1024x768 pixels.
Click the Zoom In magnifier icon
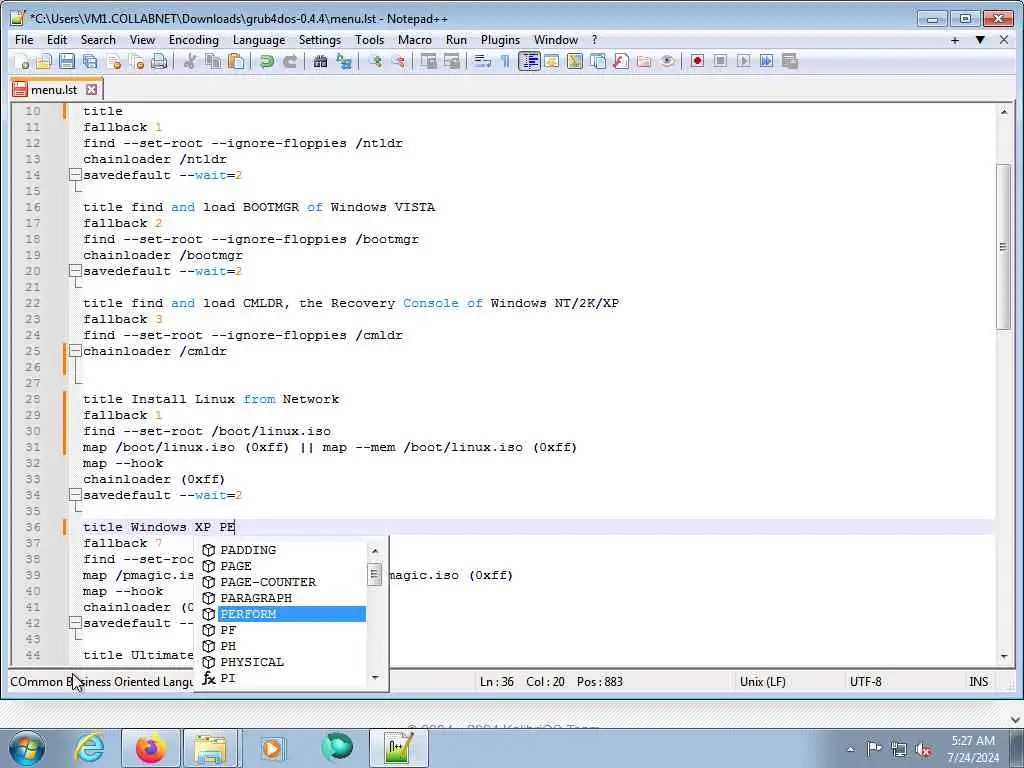tap(375, 61)
